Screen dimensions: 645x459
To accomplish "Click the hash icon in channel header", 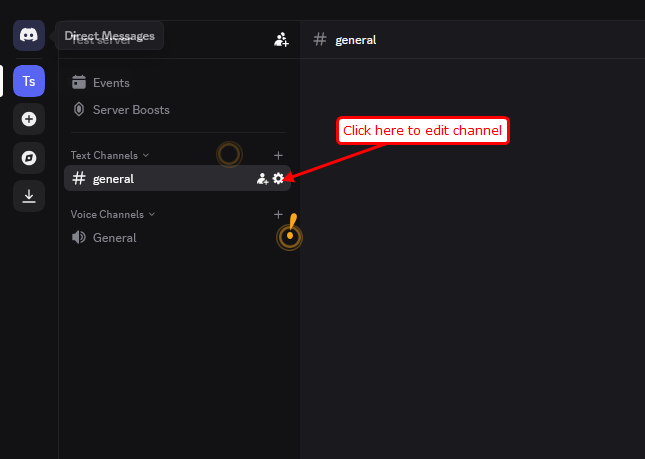I will (x=320, y=39).
